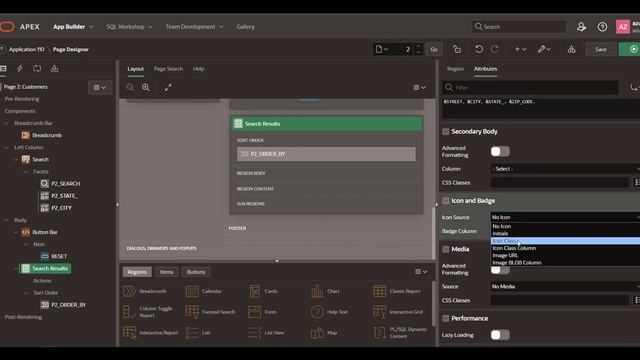Viewport: 640px width, 360px height.
Task: Run the page with green play button
Action: 631,49
